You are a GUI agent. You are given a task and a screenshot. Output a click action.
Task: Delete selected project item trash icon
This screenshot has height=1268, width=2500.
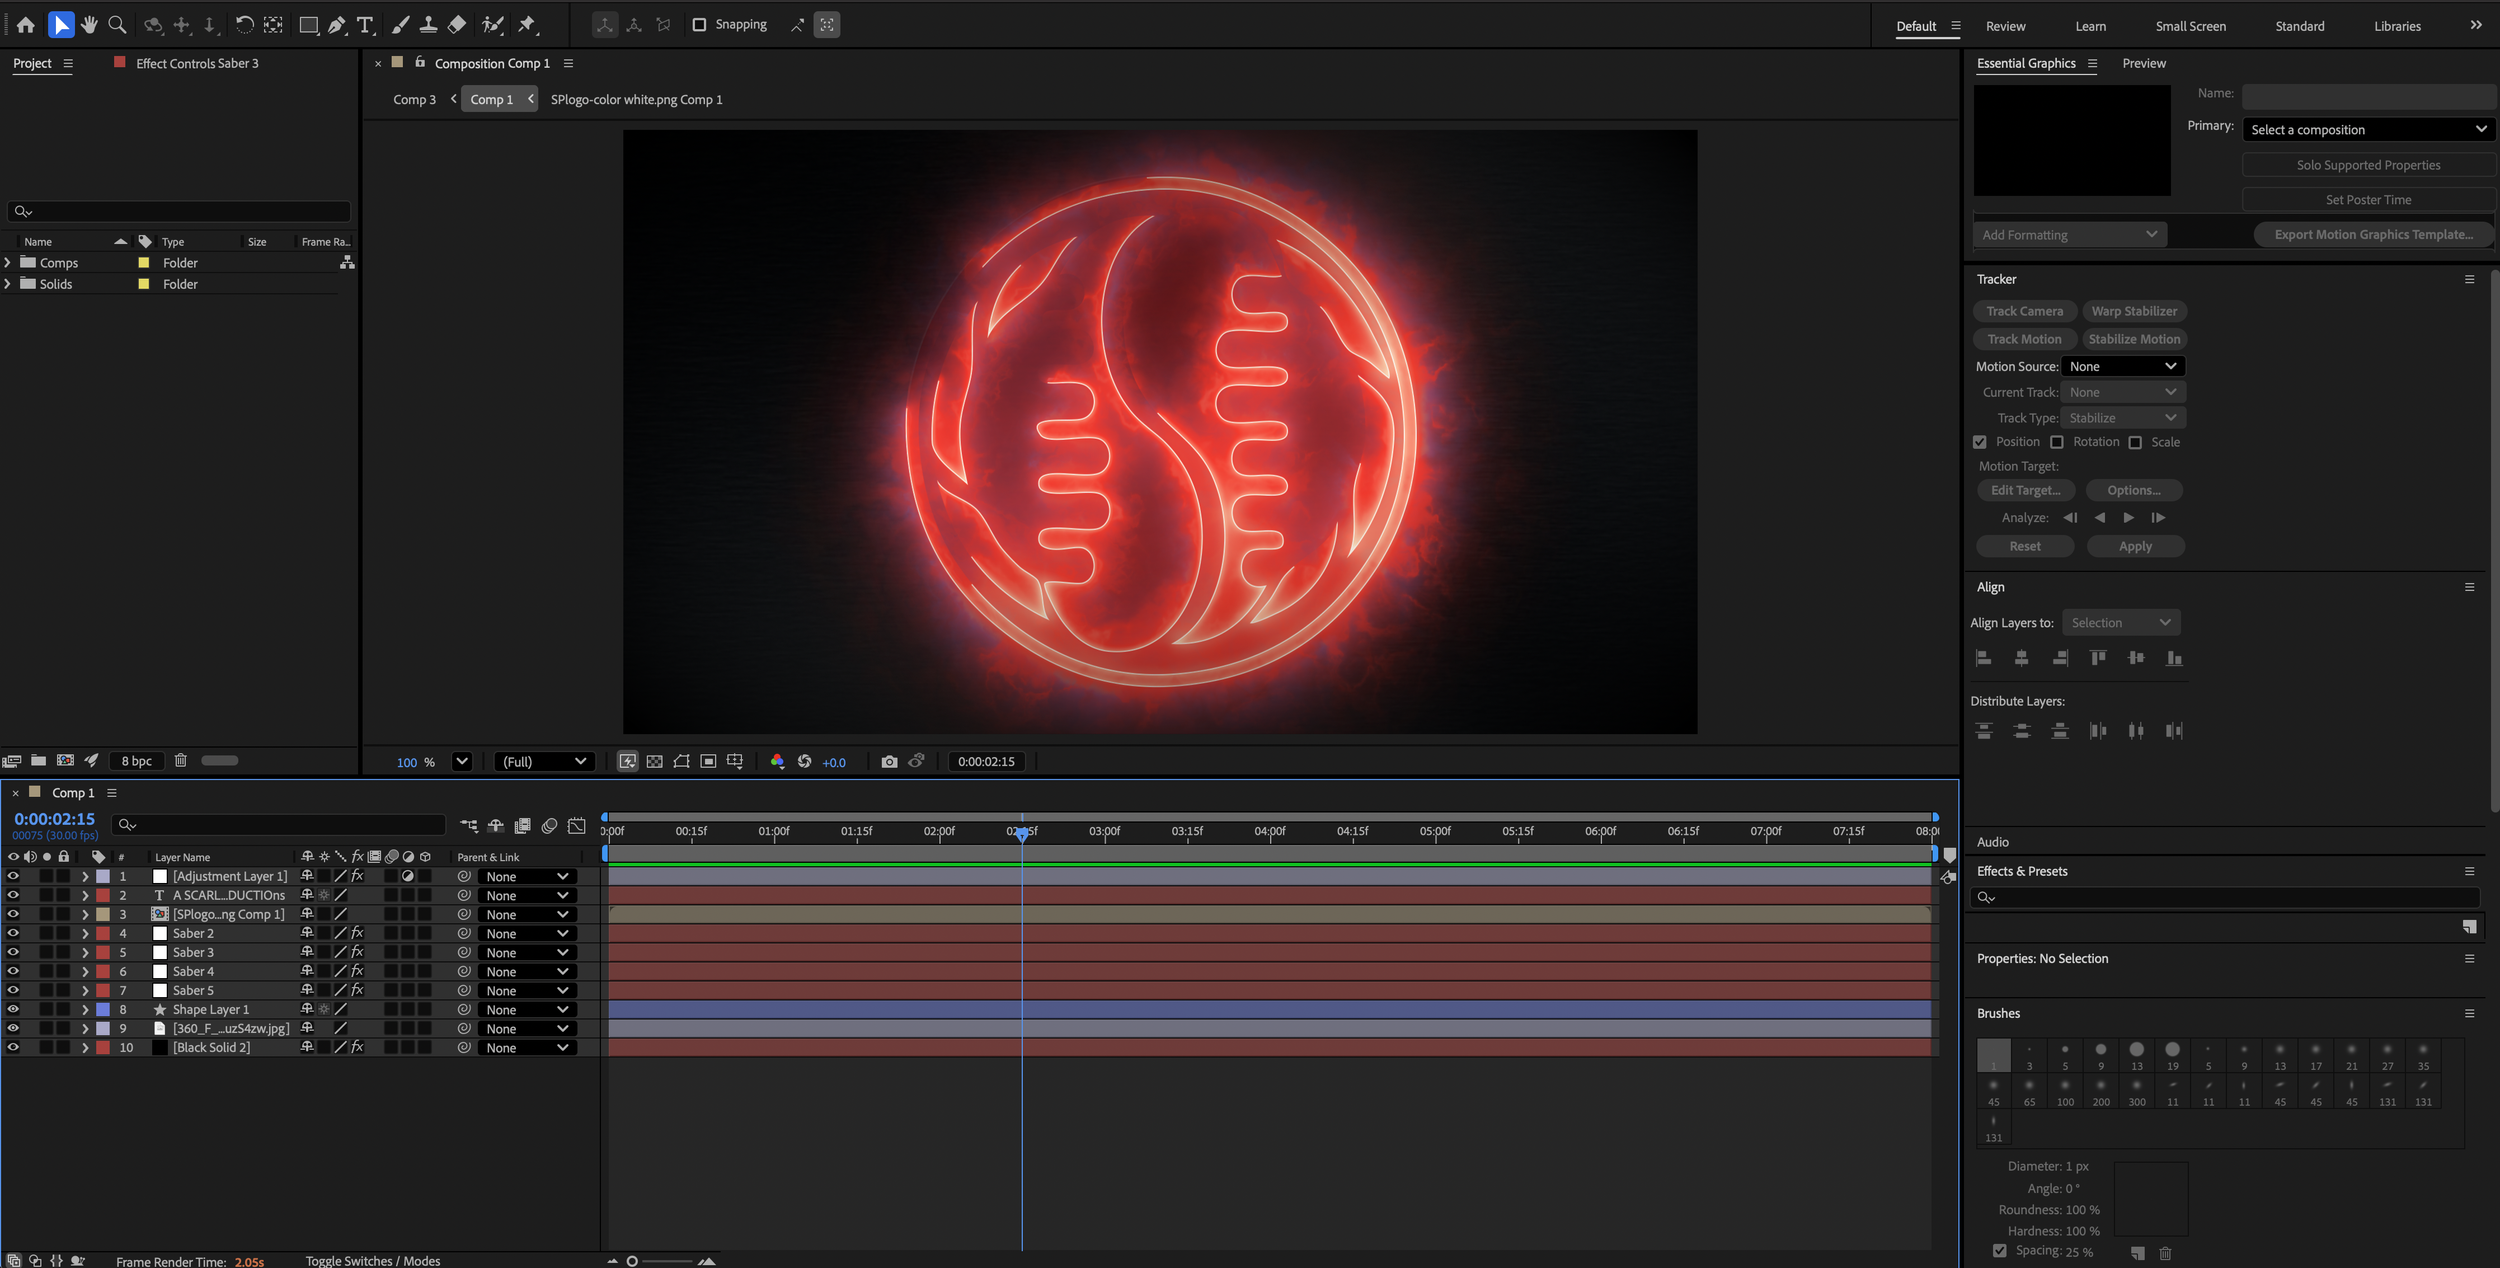[x=181, y=761]
